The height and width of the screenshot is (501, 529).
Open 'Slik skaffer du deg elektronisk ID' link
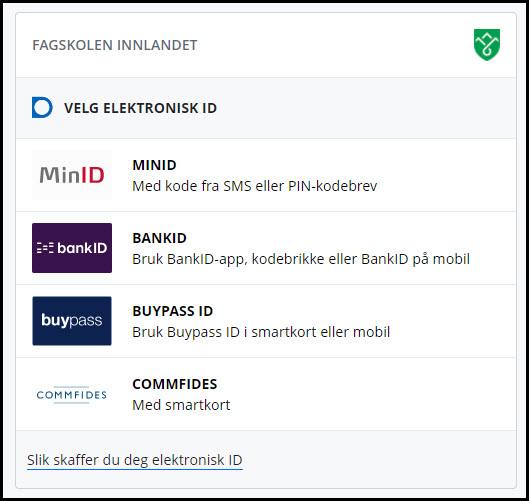(135, 460)
